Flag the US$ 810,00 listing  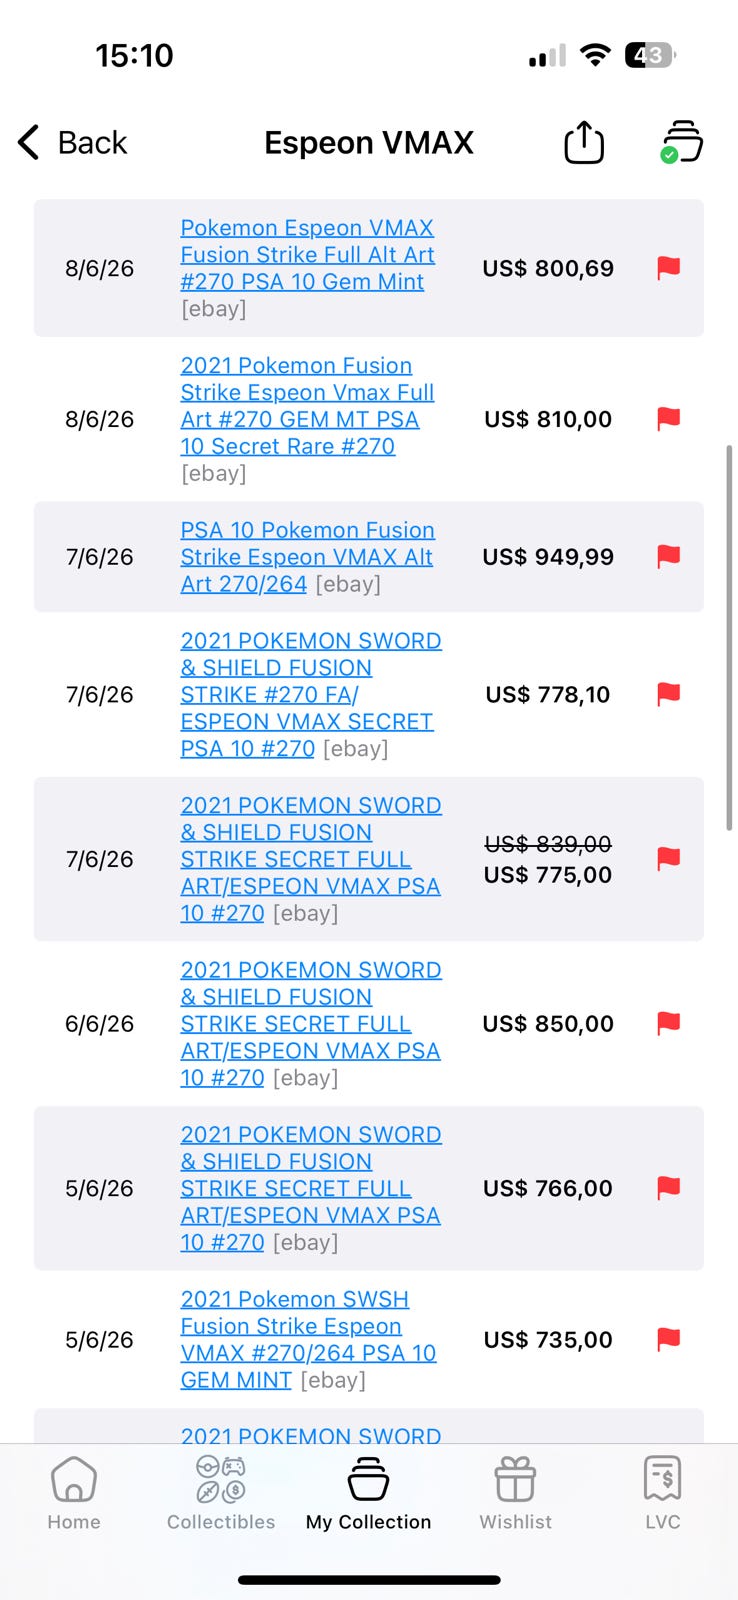[668, 419]
